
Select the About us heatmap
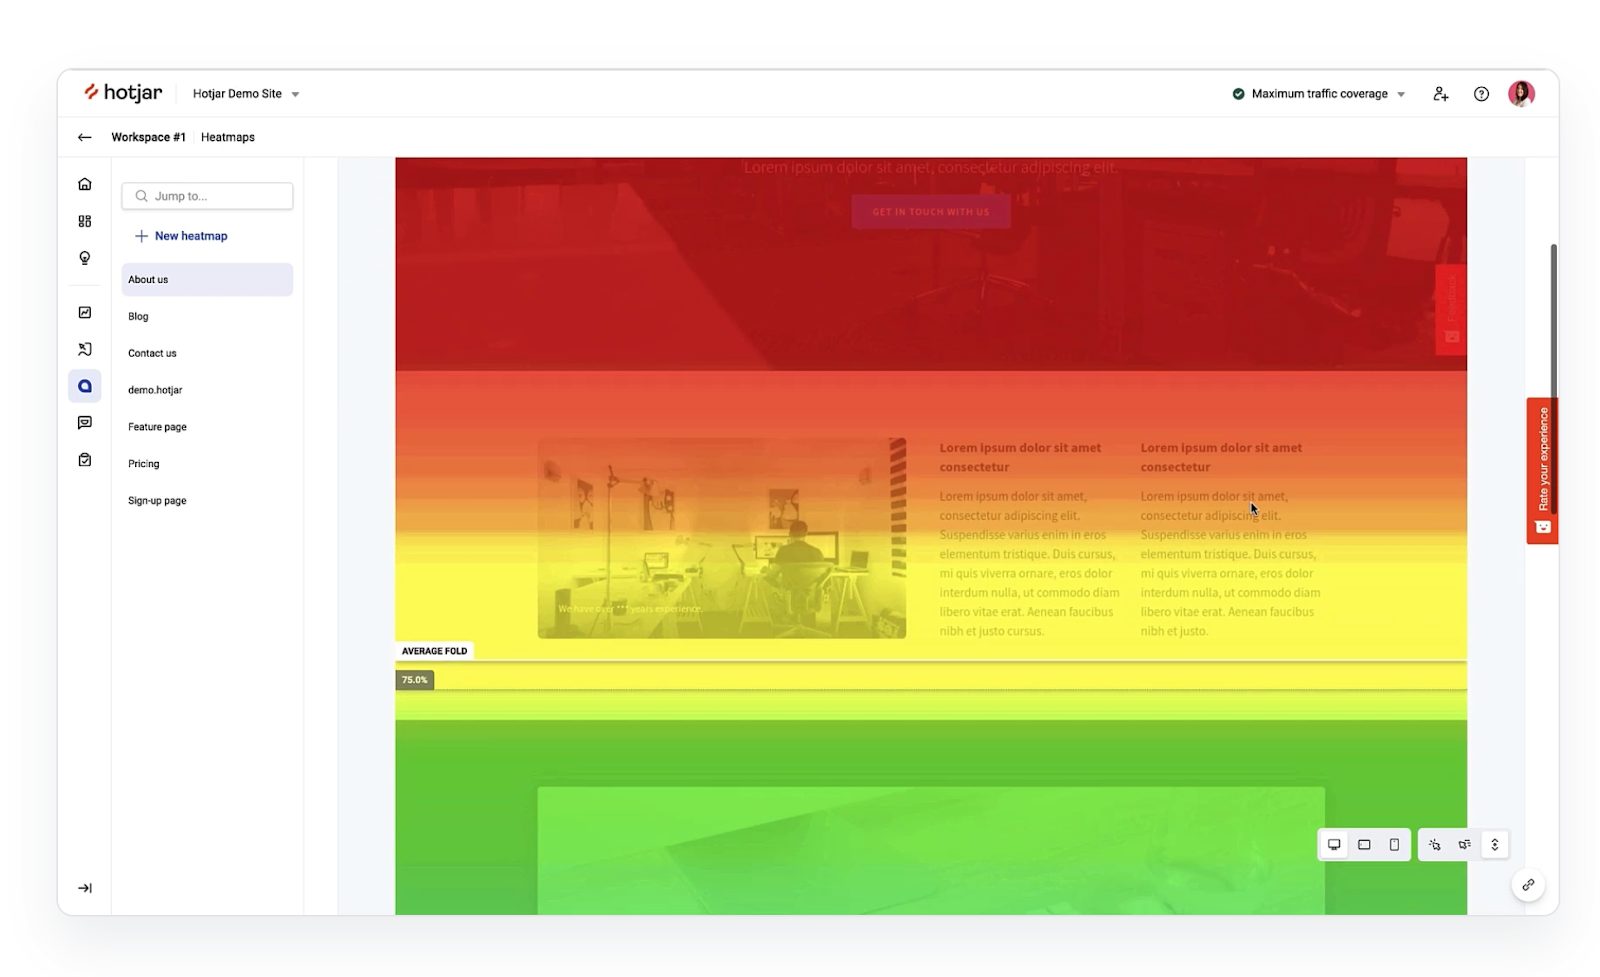(207, 280)
